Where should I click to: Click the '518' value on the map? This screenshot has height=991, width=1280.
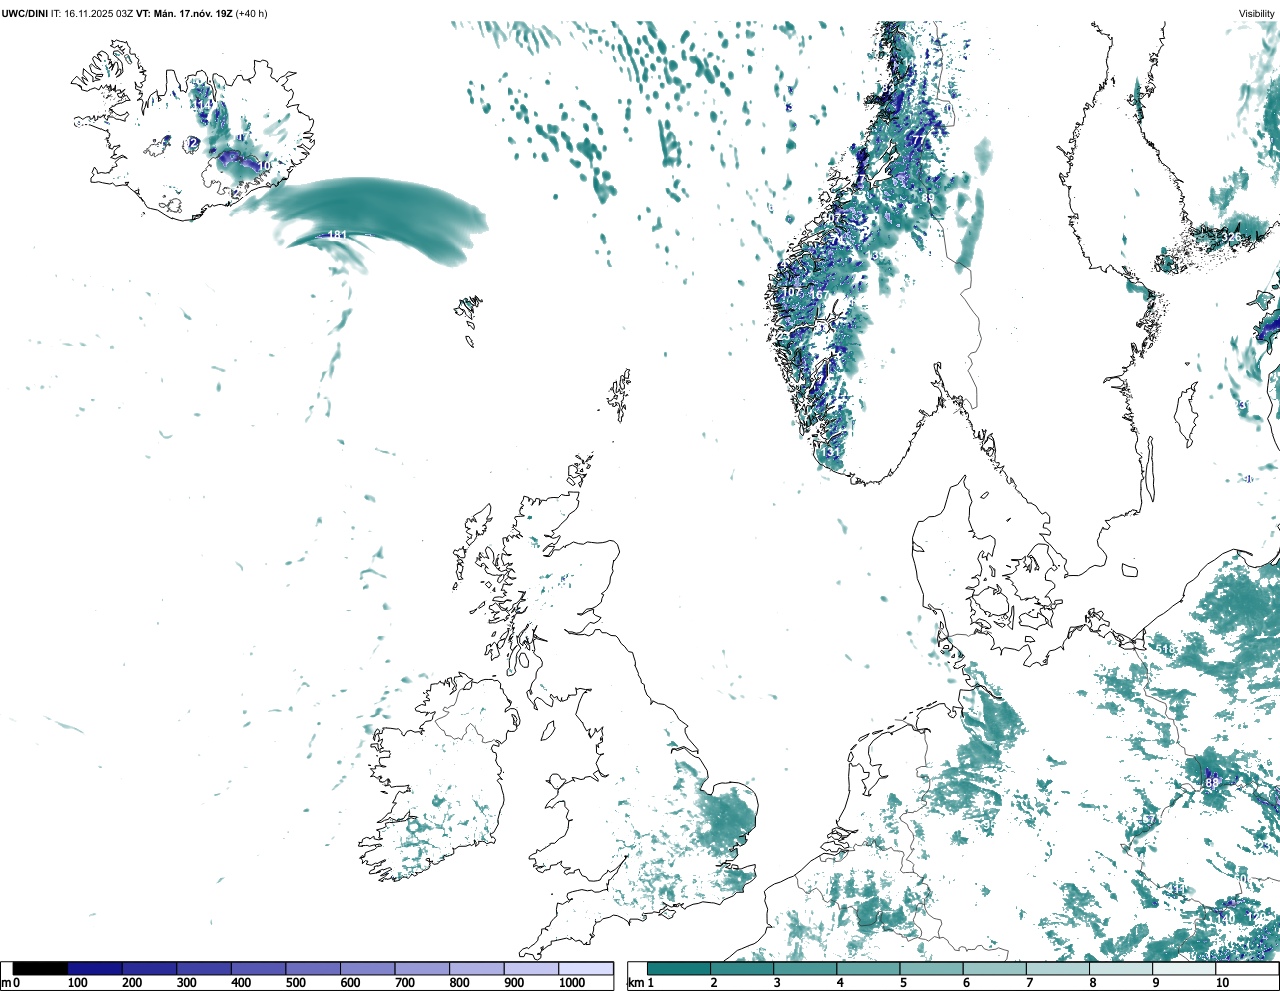click(x=1166, y=649)
